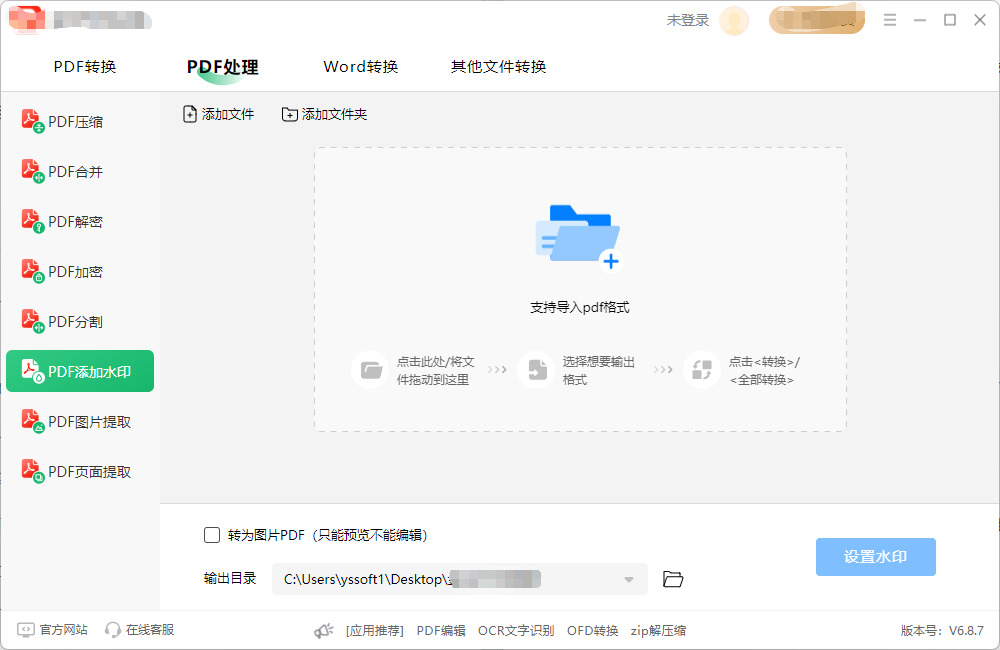Click the blue folder import icon
Image resolution: width=1000 pixels, height=650 pixels.
pos(579,237)
